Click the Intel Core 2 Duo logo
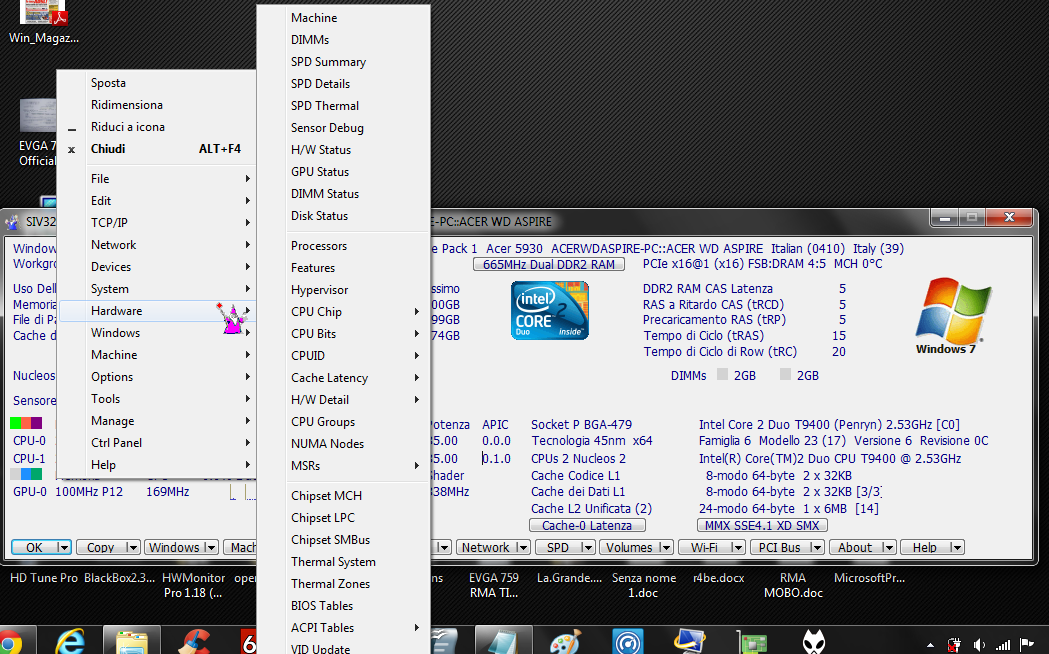This screenshot has height=654, width=1049. (549, 310)
